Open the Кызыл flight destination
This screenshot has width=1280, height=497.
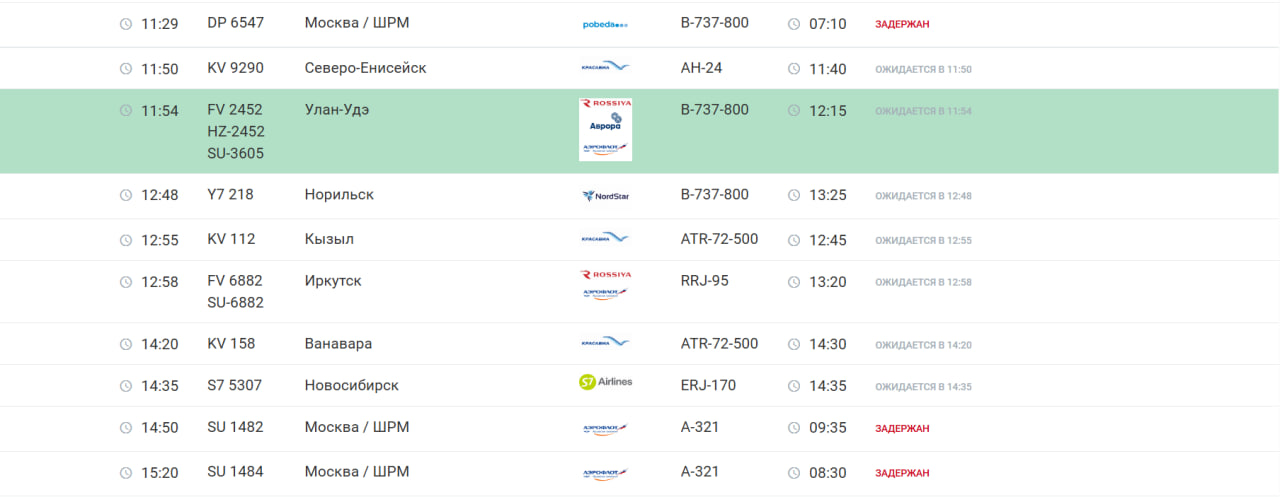point(329,240)
